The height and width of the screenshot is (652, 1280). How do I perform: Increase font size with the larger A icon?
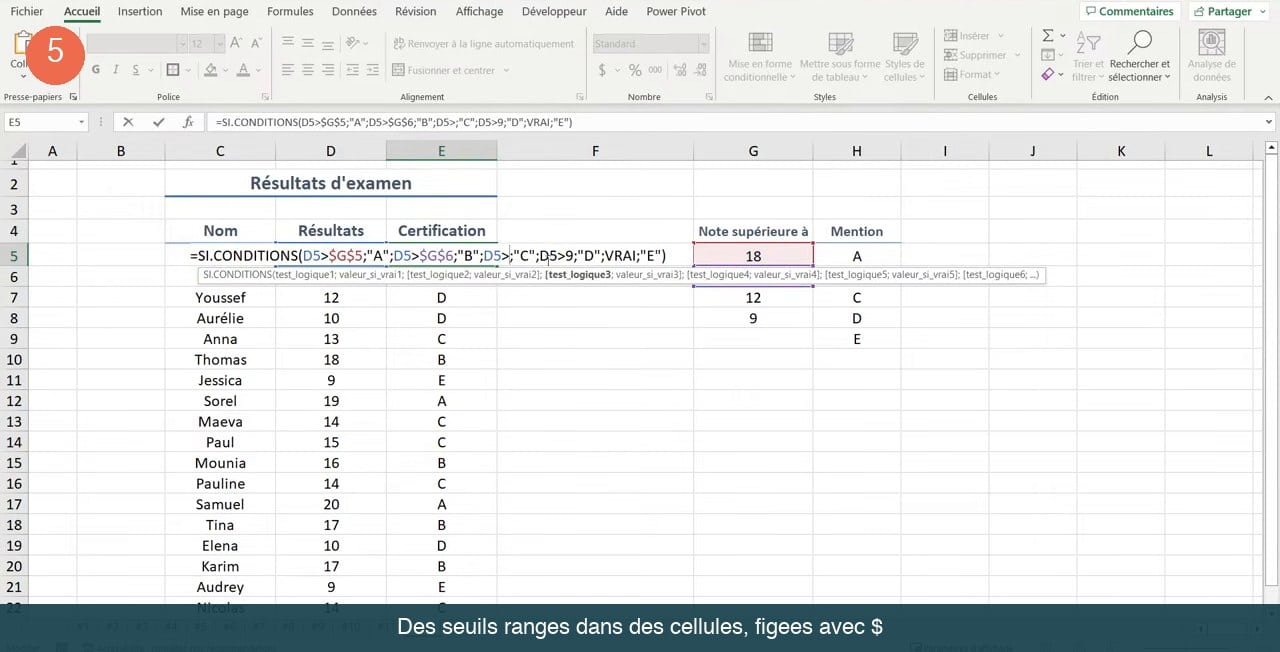[236, 43]
